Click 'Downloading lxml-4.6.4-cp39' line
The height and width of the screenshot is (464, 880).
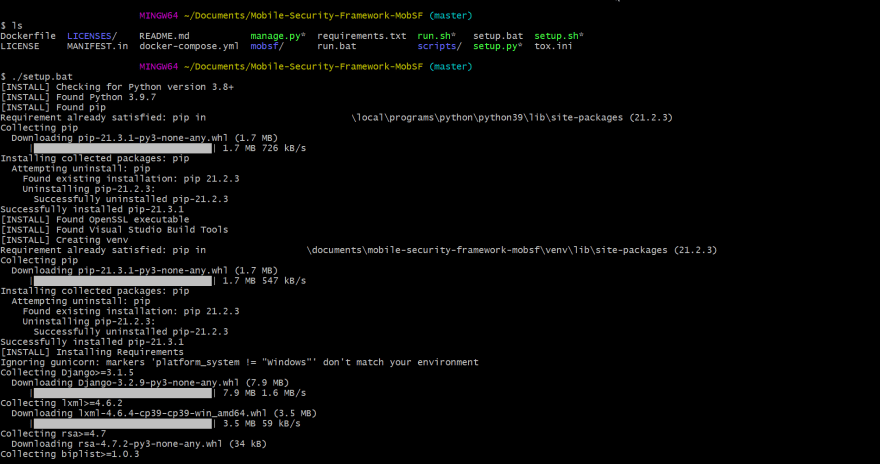tap(164, 414)
